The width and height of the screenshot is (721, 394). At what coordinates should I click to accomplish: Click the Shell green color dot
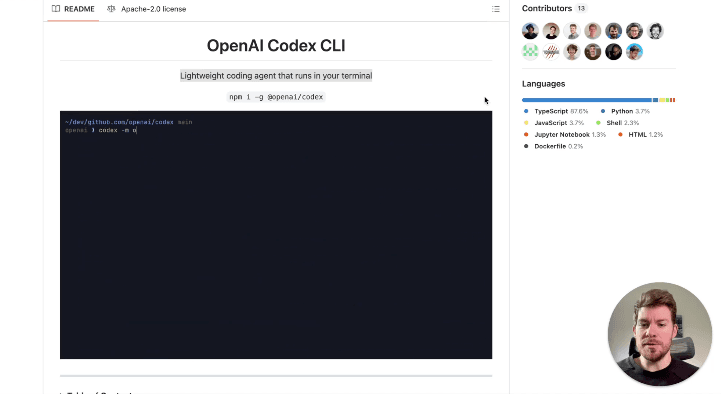click(598, 123)
